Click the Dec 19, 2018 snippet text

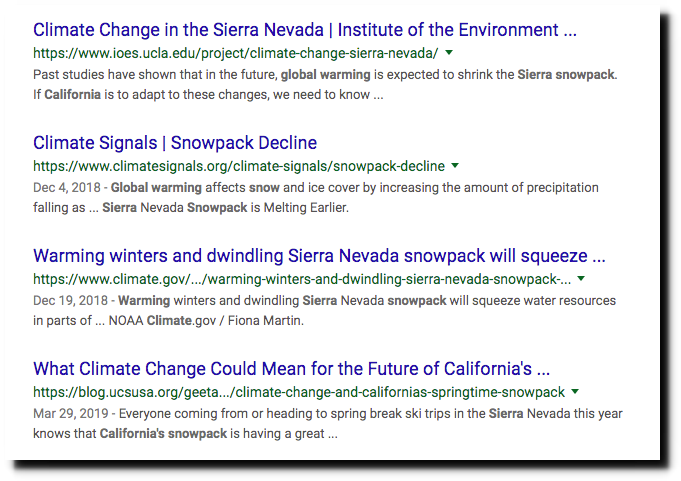point(324,310)
